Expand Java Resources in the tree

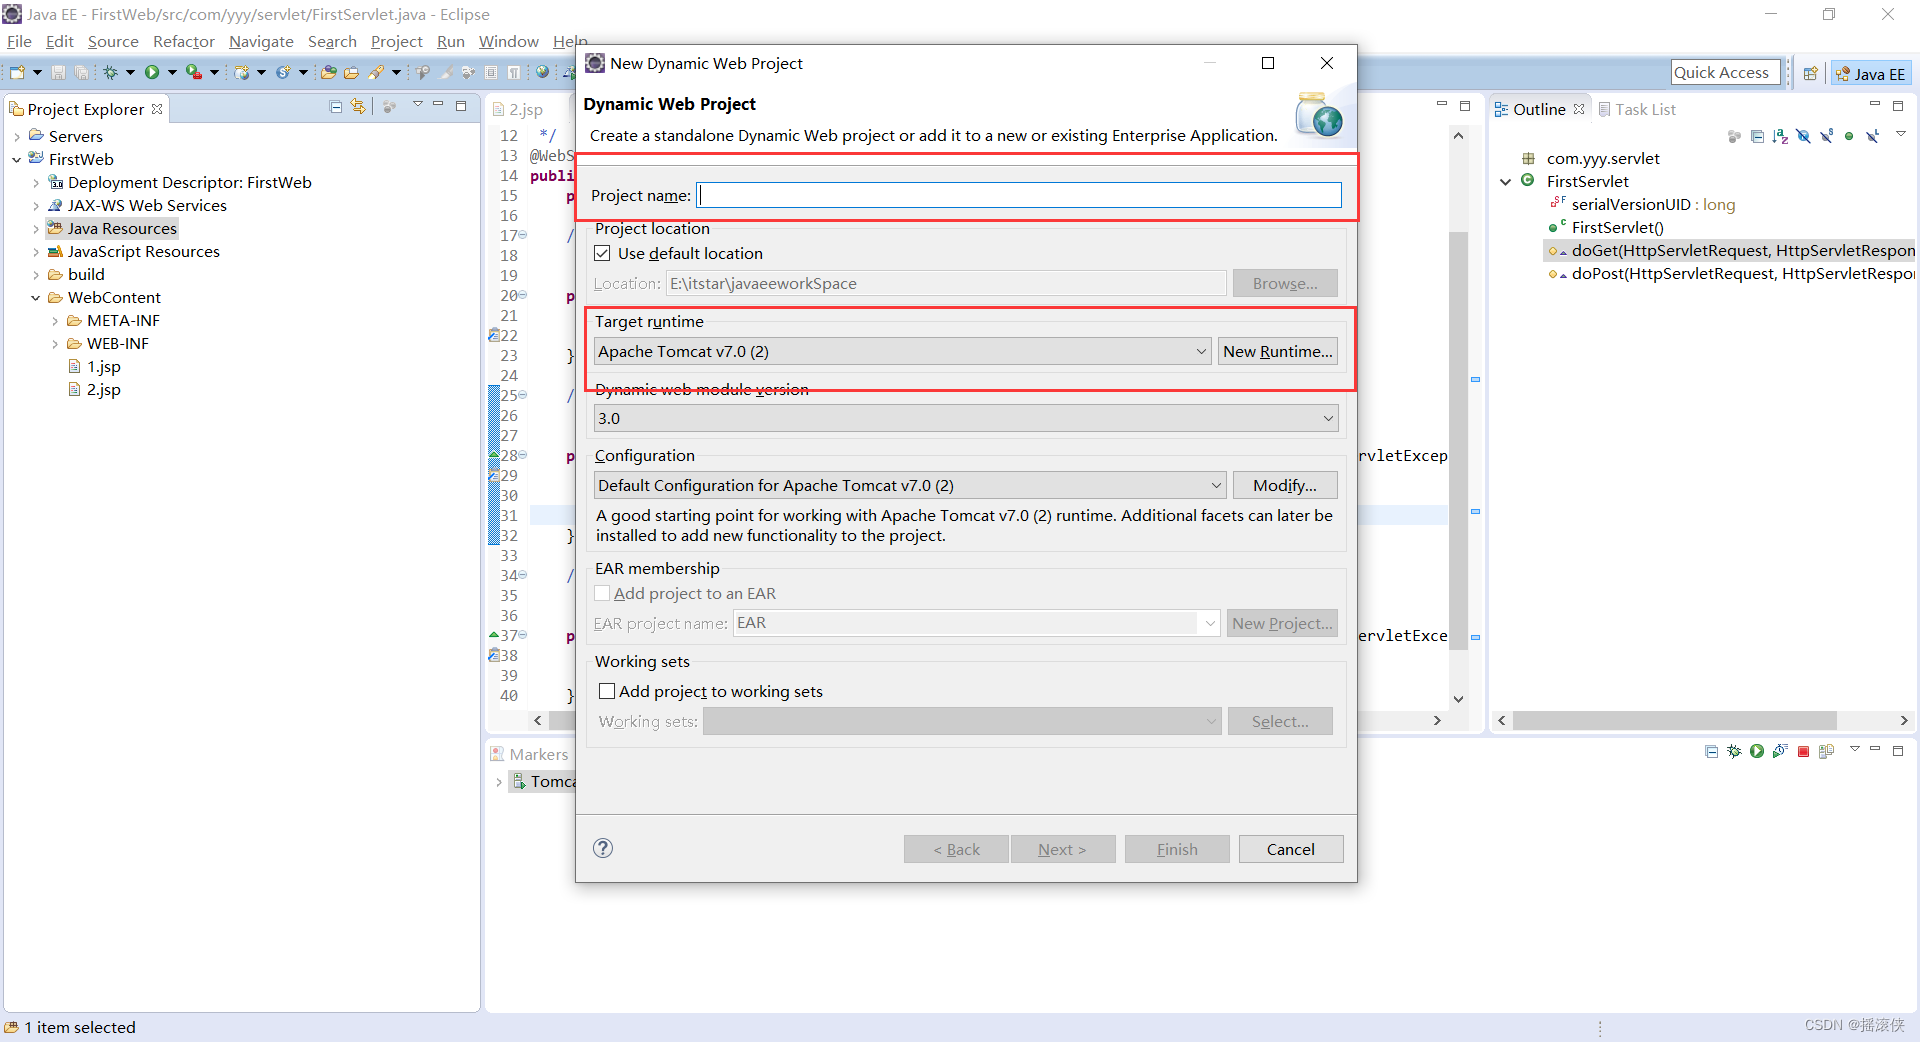(36, 228)
